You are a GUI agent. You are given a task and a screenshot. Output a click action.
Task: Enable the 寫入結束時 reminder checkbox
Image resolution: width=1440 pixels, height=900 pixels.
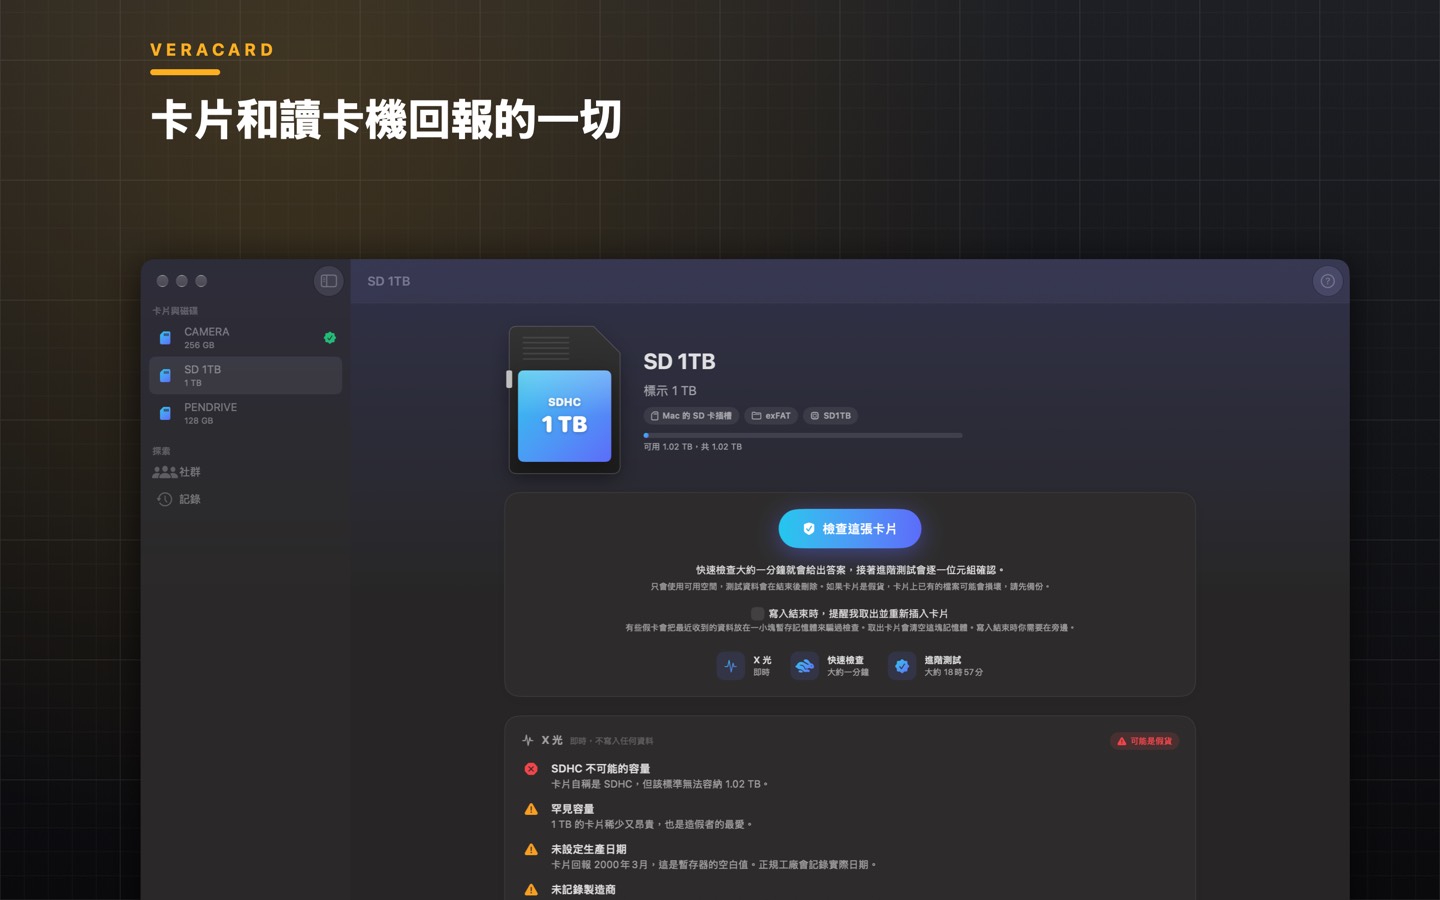(x=757, y=613)
